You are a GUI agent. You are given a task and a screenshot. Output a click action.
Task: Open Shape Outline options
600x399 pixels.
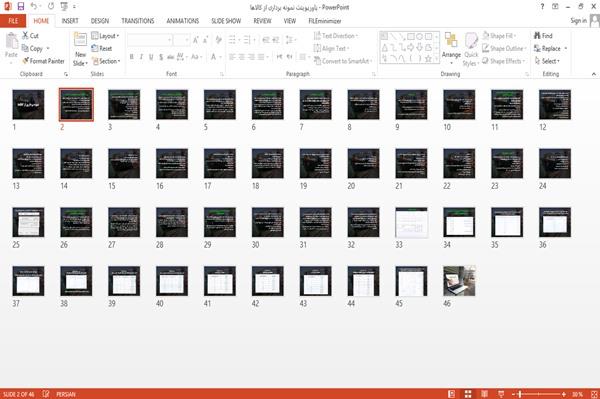coord(504,48)
